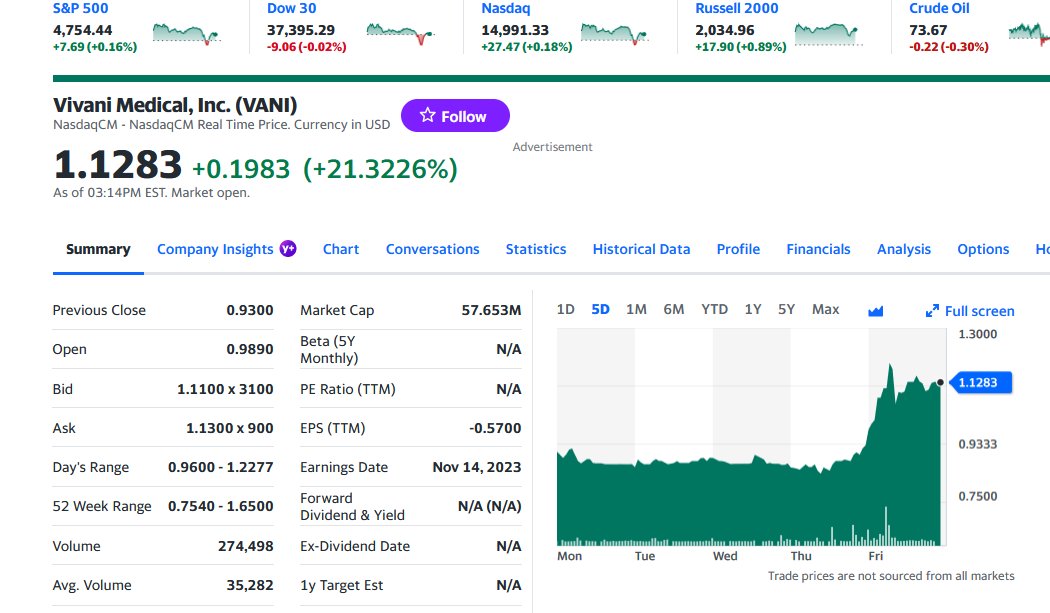Image resolution: width=1050 pixels, height=613 pixels.
Task: Open the Company Insights tab
Action: [215, 249]
